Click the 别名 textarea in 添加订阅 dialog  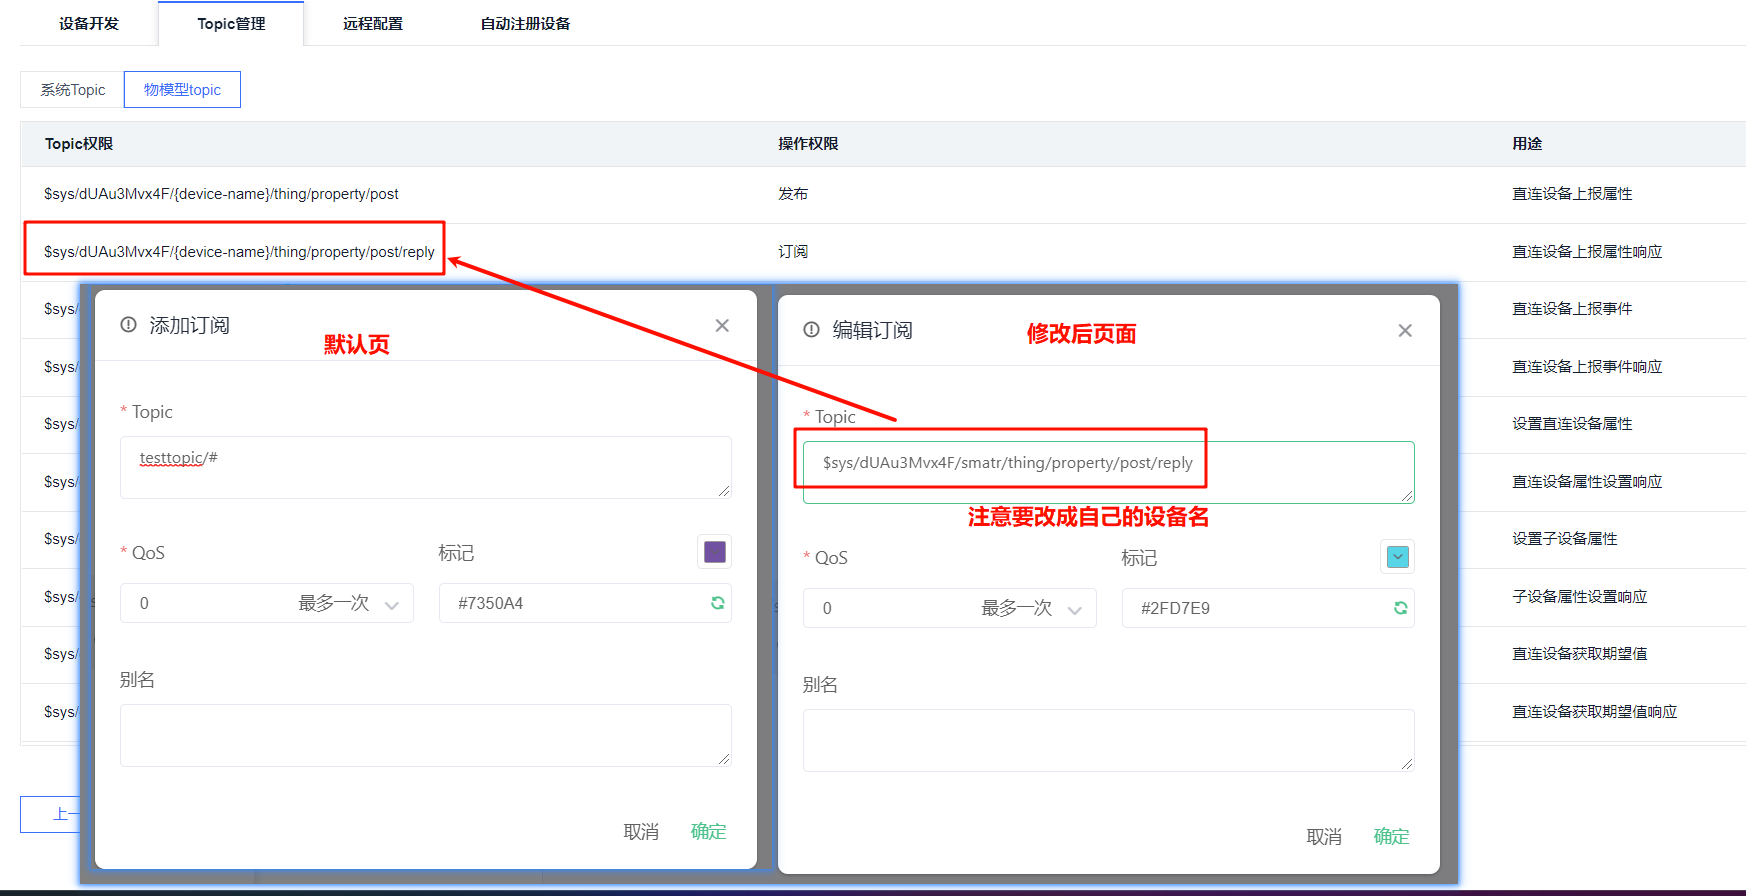point(426,735)
